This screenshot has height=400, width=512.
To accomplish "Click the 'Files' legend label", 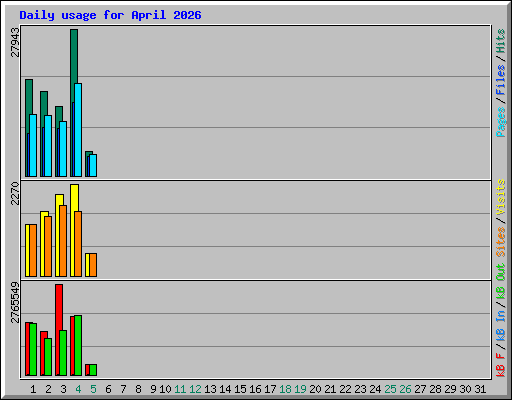I will [x=500, y=80].
